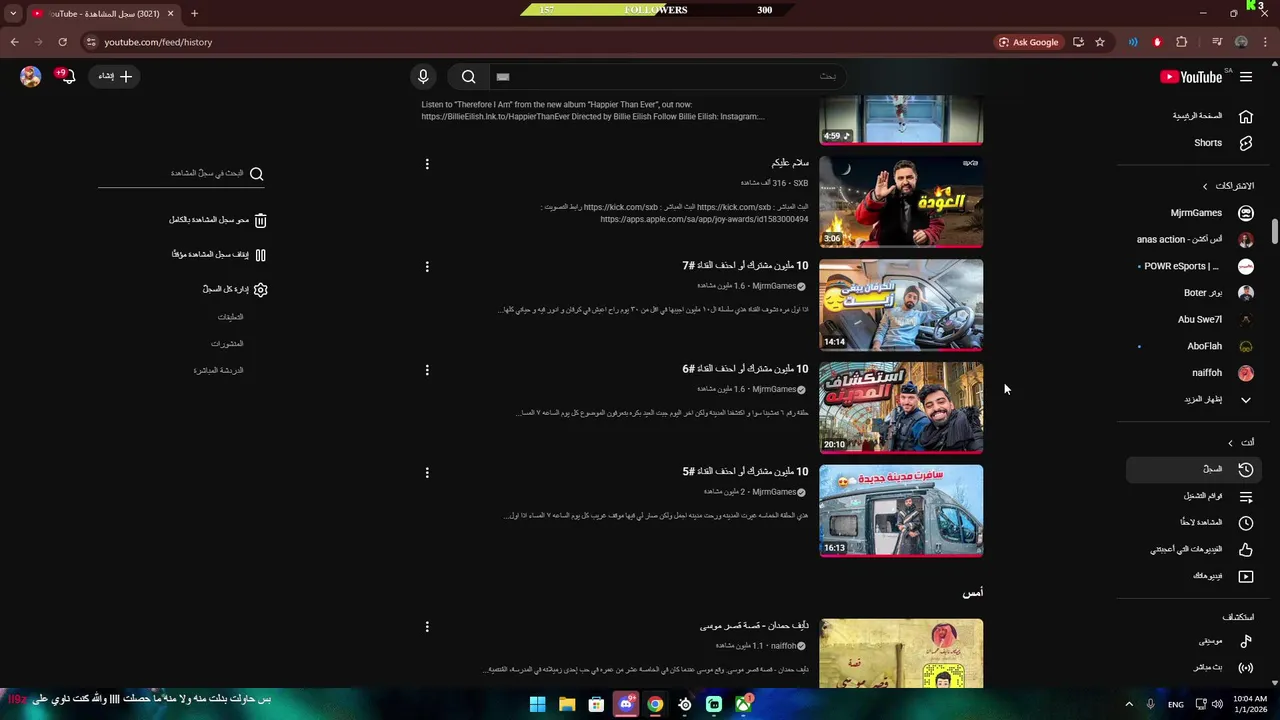Open the account avatar menu
The width and height of the screenshot is (1280, 720).
(x=31, y=76)
